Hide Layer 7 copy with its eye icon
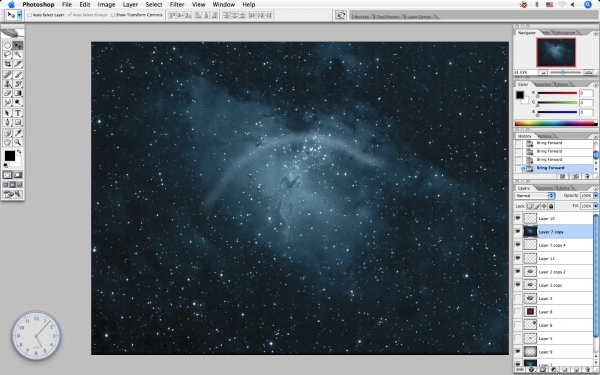The height and width of the screenshot is (375, 600). (518, 232)
